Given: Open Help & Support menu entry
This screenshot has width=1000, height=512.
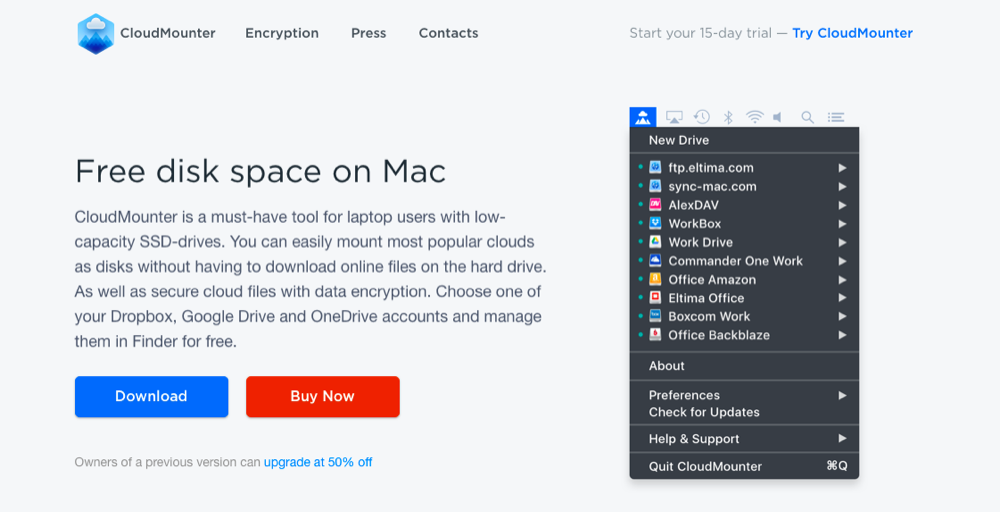Looking at the screenshot, I should (744, 439).
